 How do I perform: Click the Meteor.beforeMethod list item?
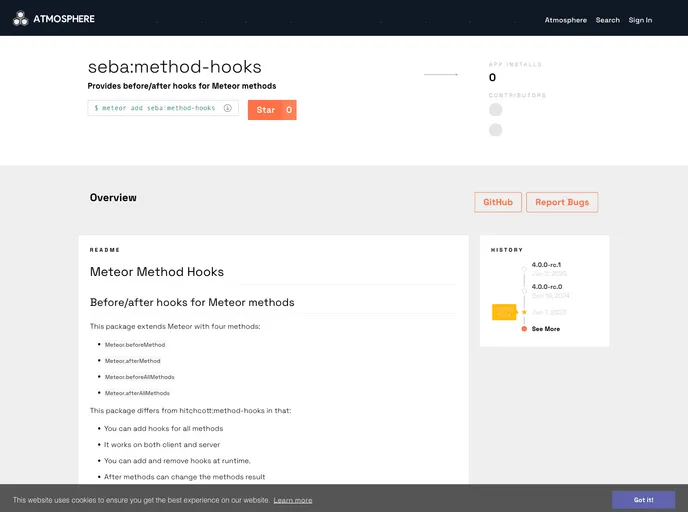click(135, 345)
